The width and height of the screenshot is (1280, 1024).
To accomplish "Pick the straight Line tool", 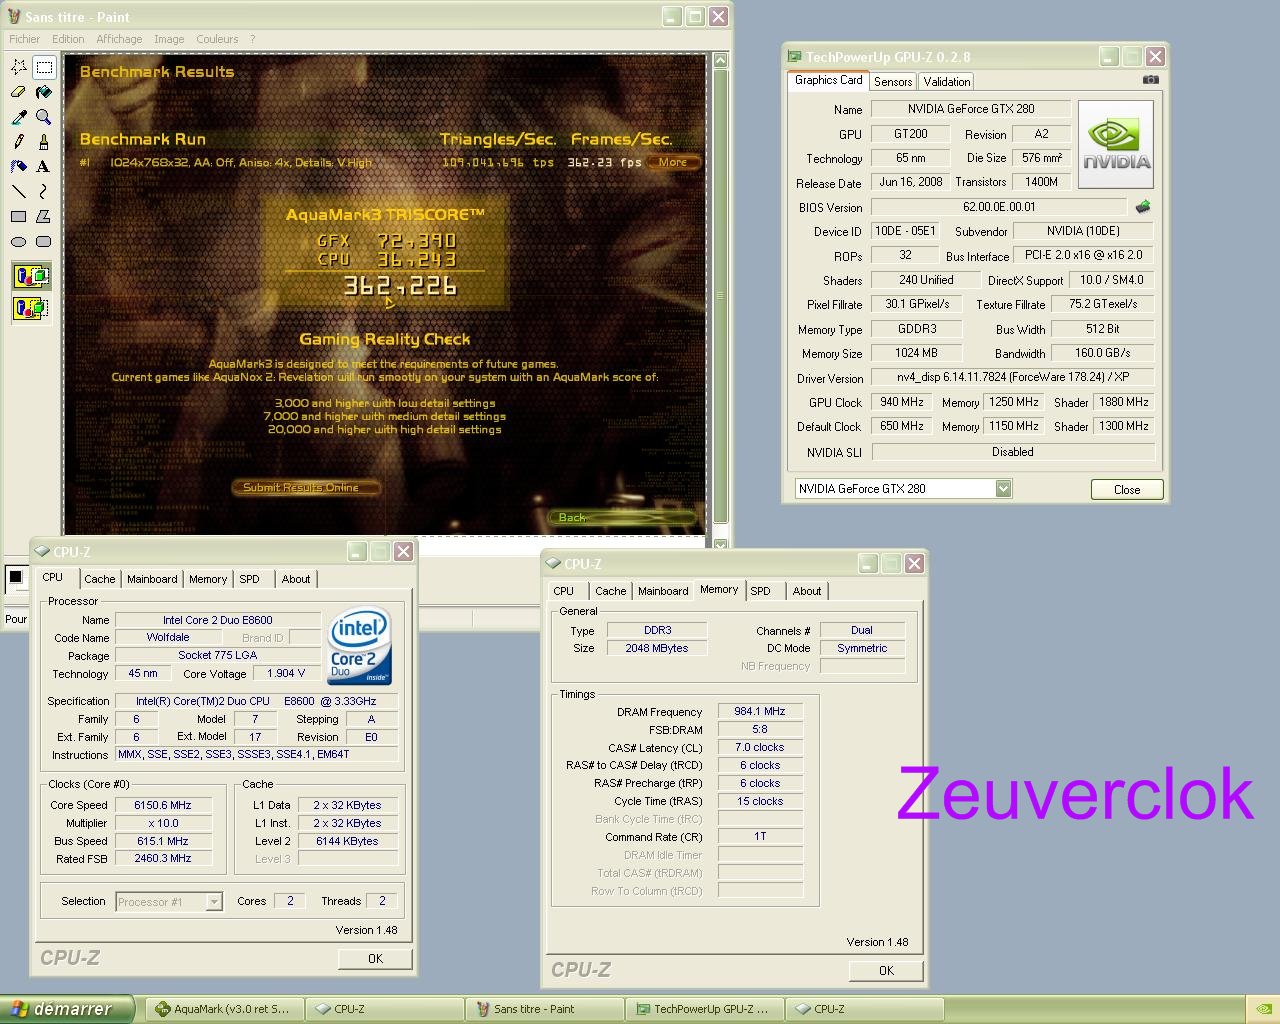I will click(x=18, y=191).
